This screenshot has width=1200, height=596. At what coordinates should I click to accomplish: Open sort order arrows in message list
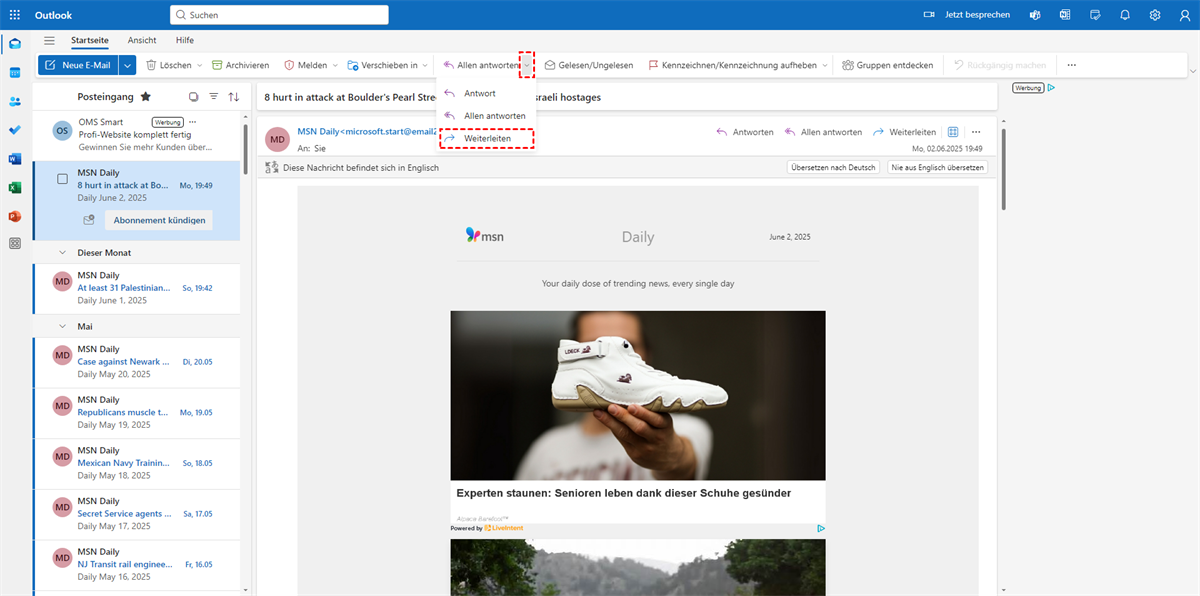233,96
